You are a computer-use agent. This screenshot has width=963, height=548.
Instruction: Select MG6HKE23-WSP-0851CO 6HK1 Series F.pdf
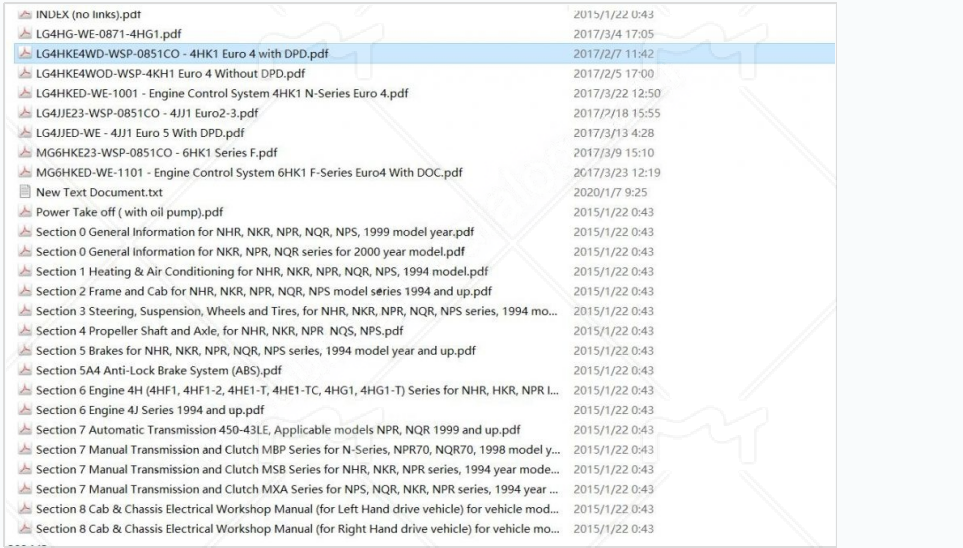[x=157, y=152]
